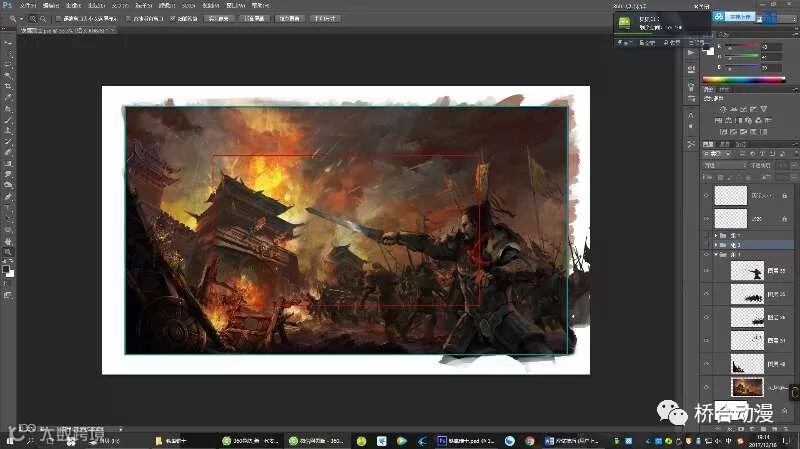The width and height of the screenshot is (800, 449).
Task: Pick a color from the rainbow spectrum ramp
Action: [743, 79]
